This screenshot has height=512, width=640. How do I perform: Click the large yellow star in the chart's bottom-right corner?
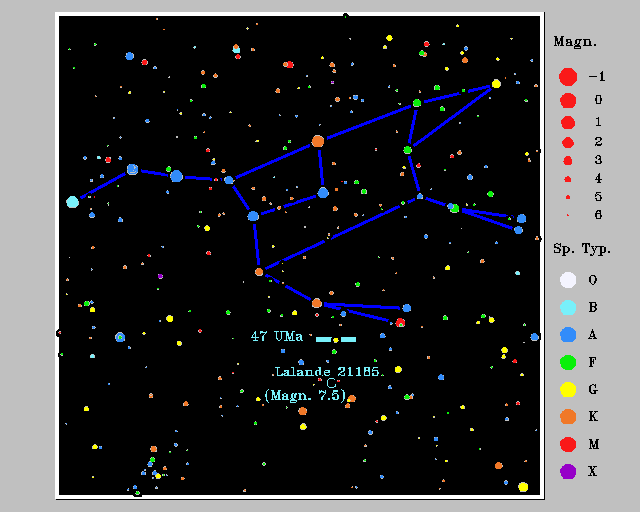(523, 487)
